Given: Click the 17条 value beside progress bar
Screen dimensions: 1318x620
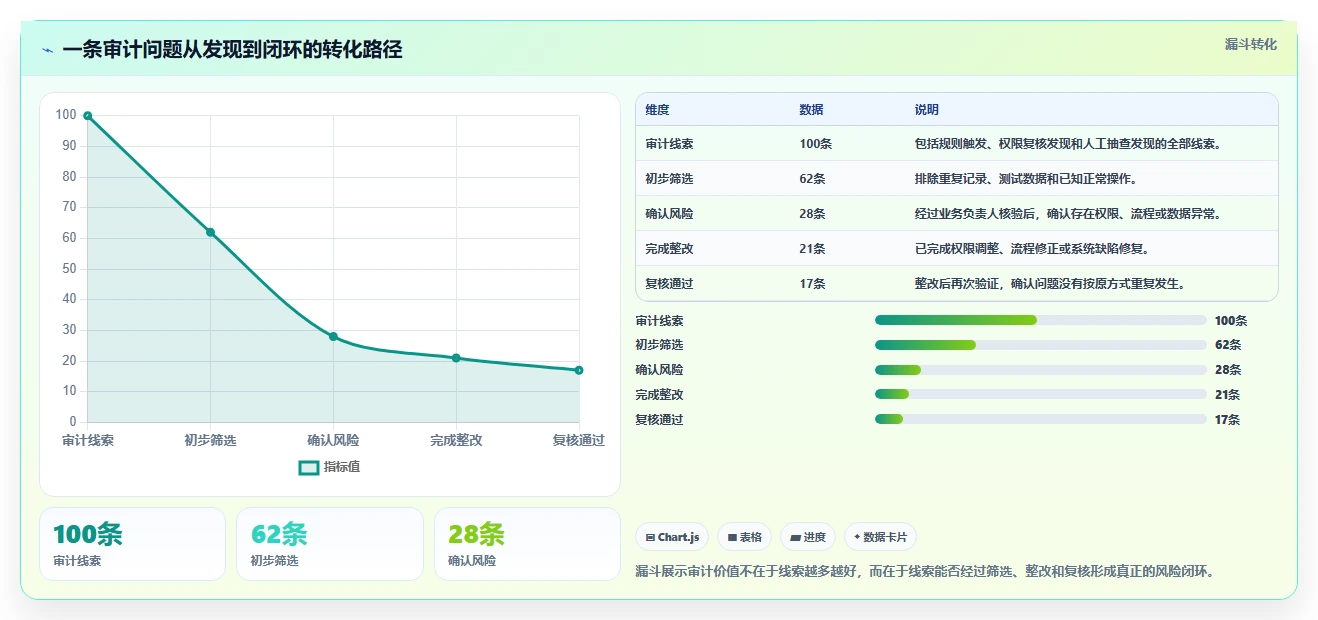Looking at the screenshot, I should (1227, 420).
